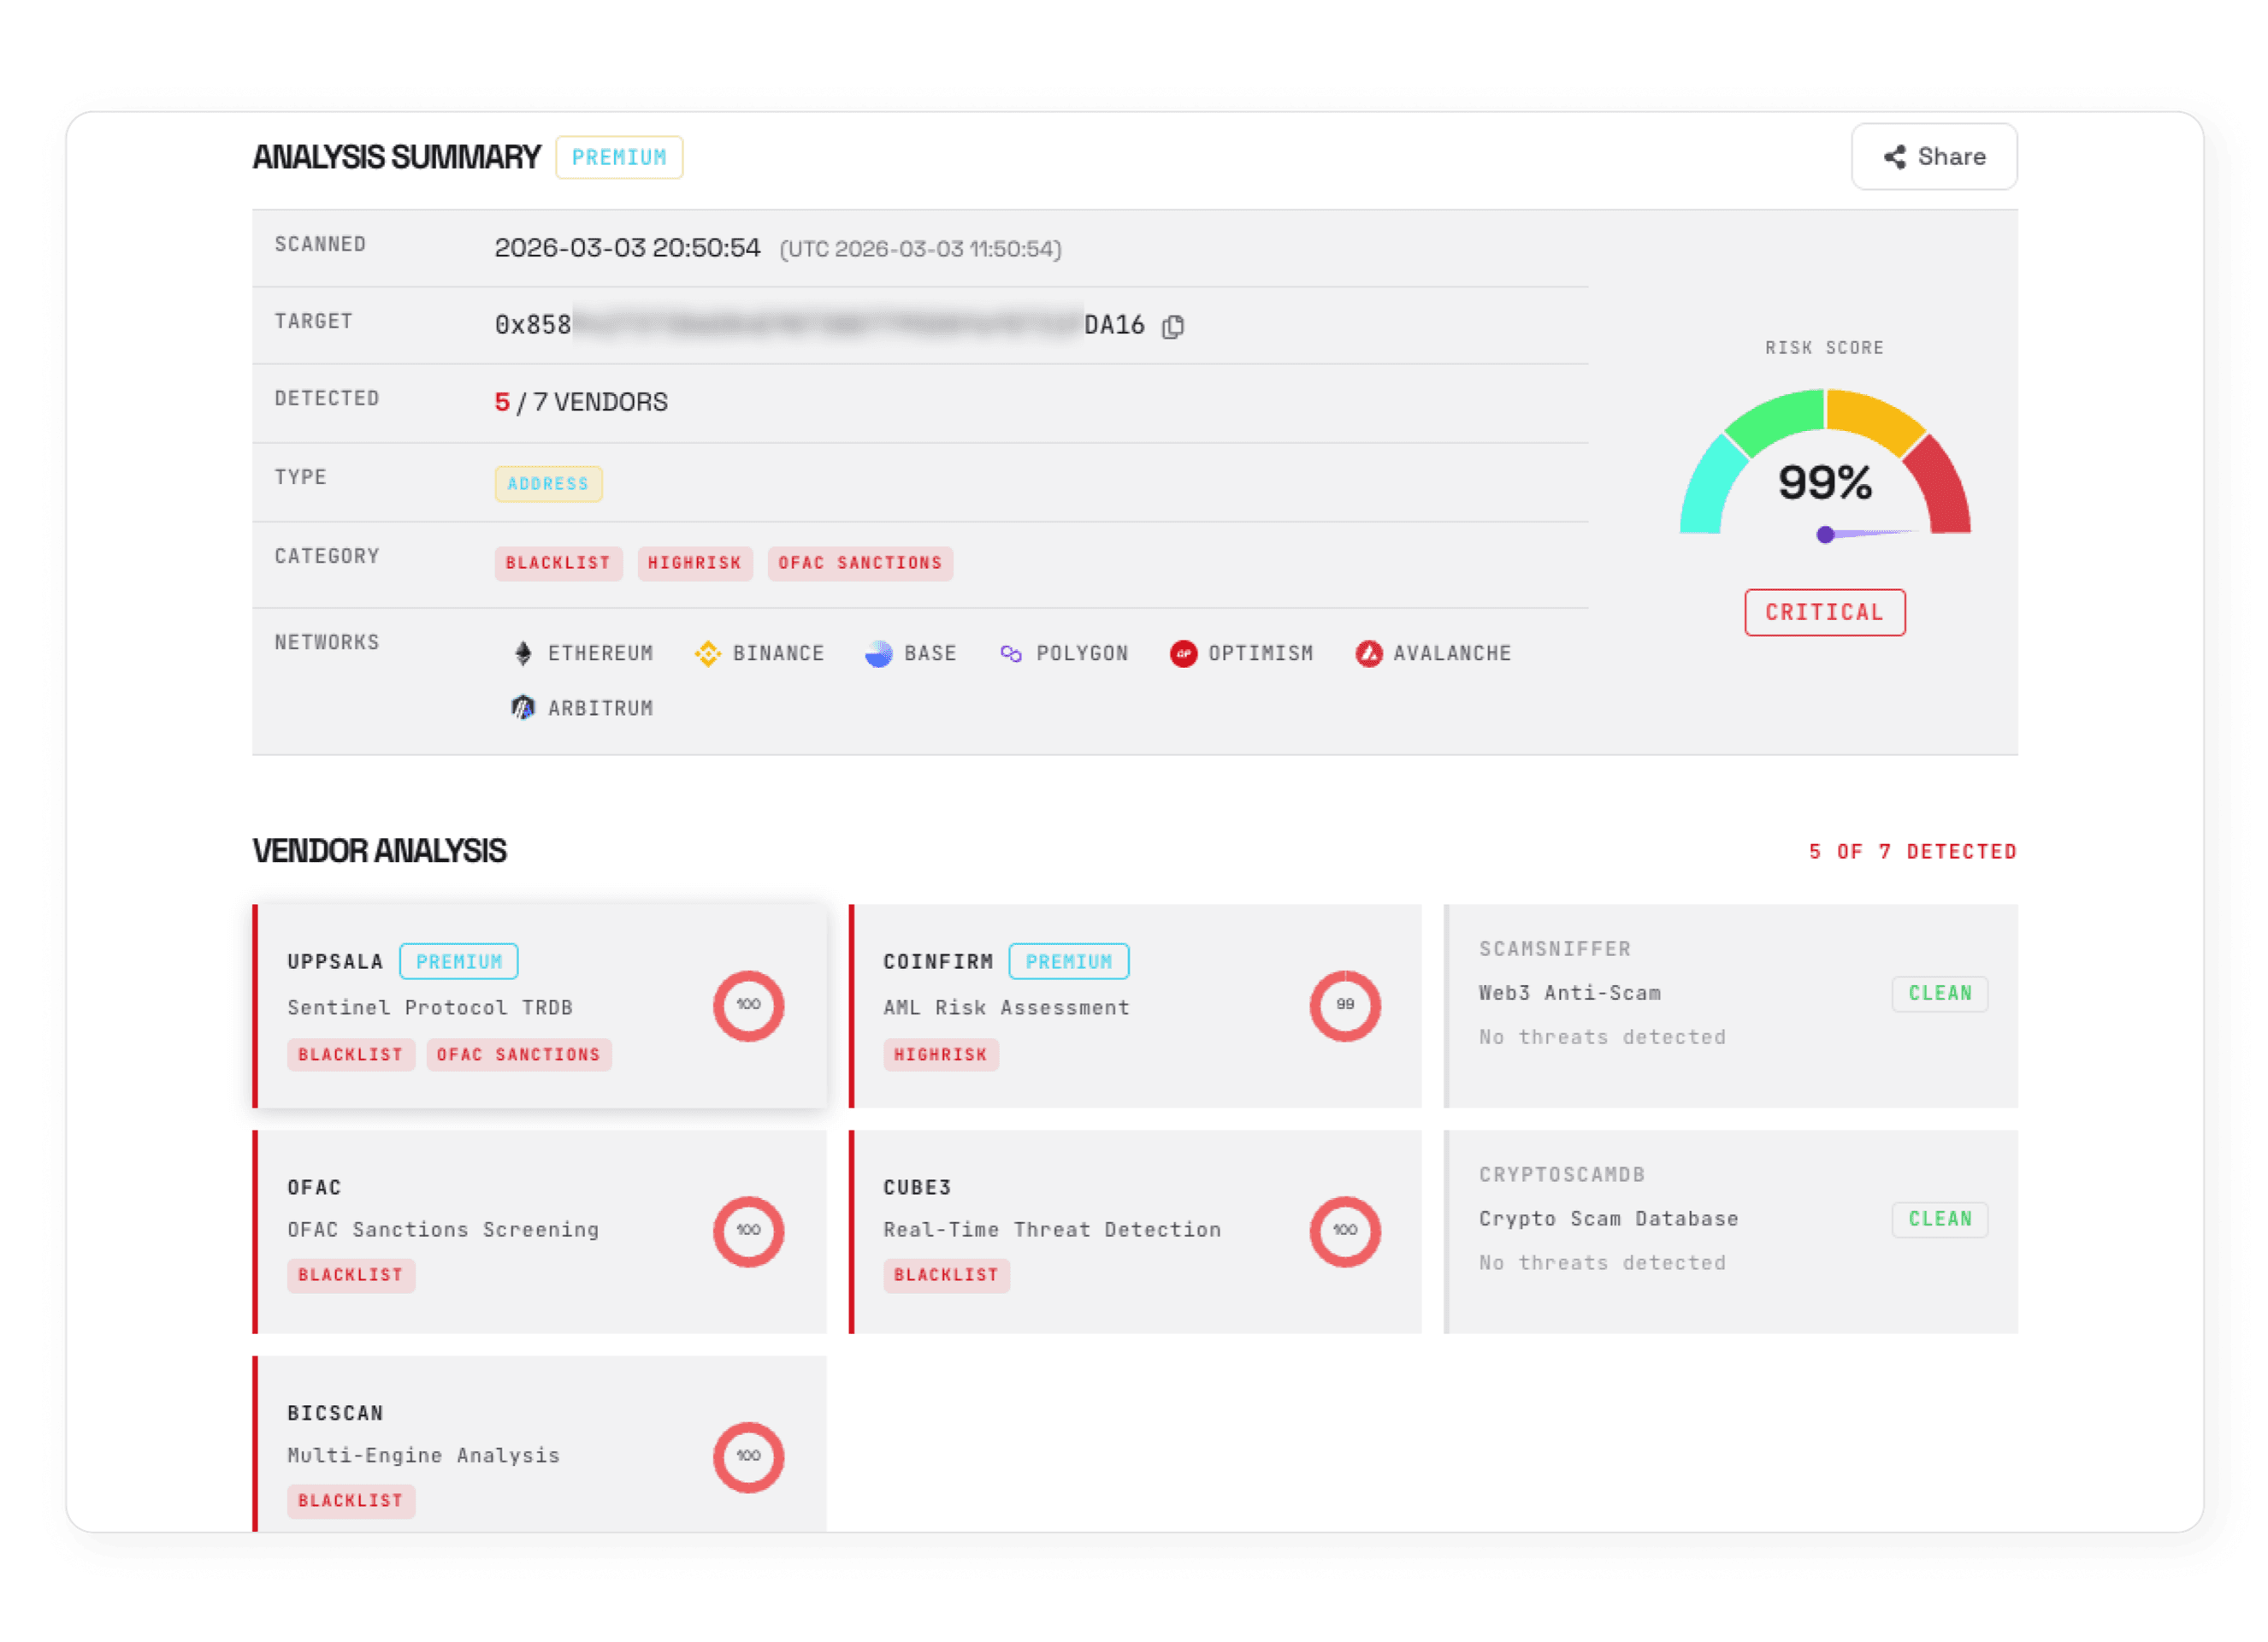Click the Optimism network icon
Viewport: 2268px width, 1642px height.
coord(1184,654)
